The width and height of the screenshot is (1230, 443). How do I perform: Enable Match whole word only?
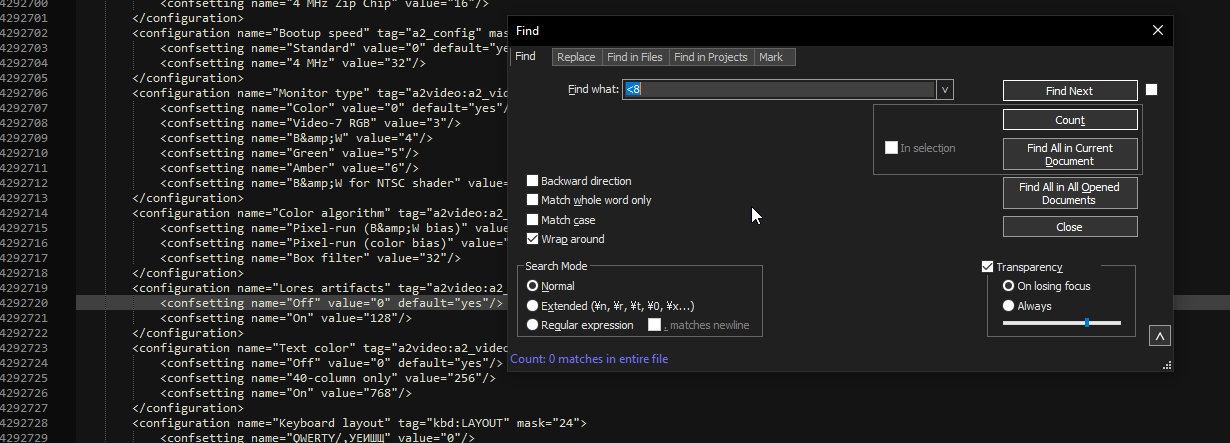click(533, 200)
